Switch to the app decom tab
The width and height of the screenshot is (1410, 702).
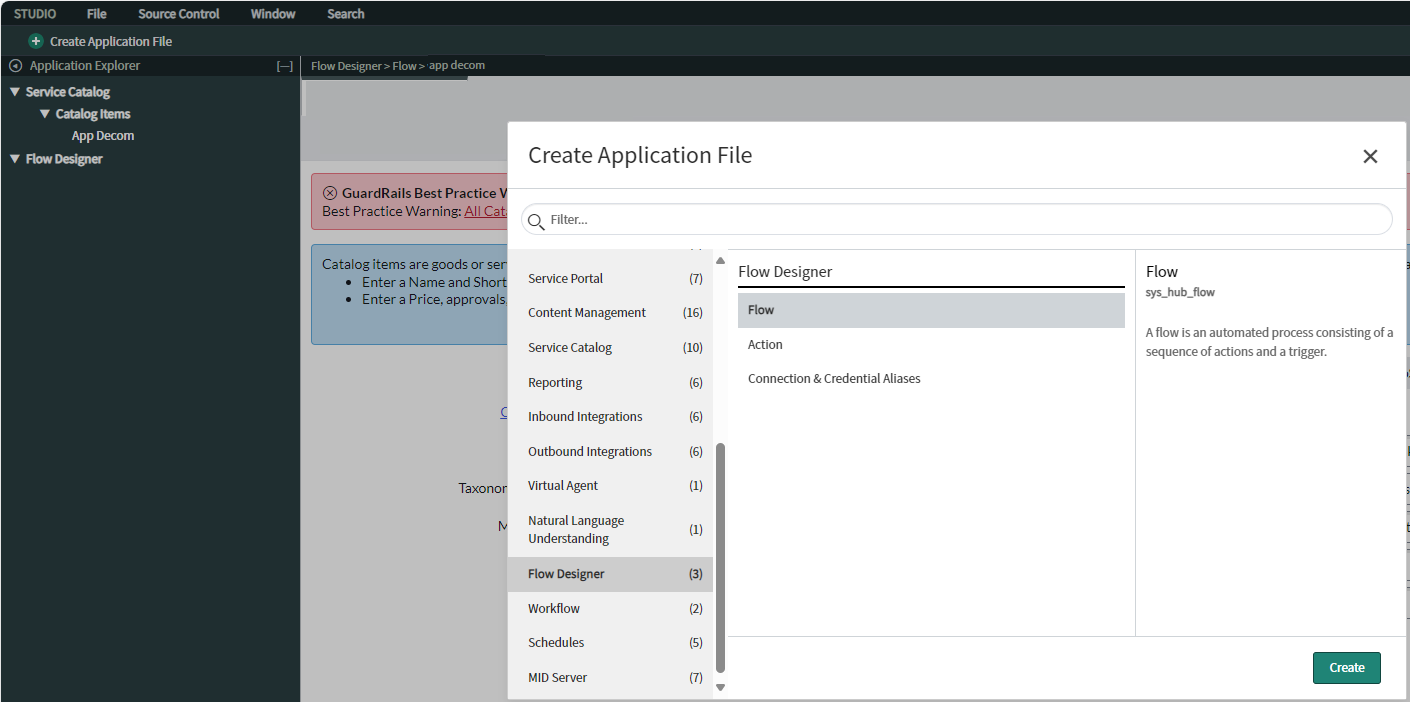click(x=457, y=65)
